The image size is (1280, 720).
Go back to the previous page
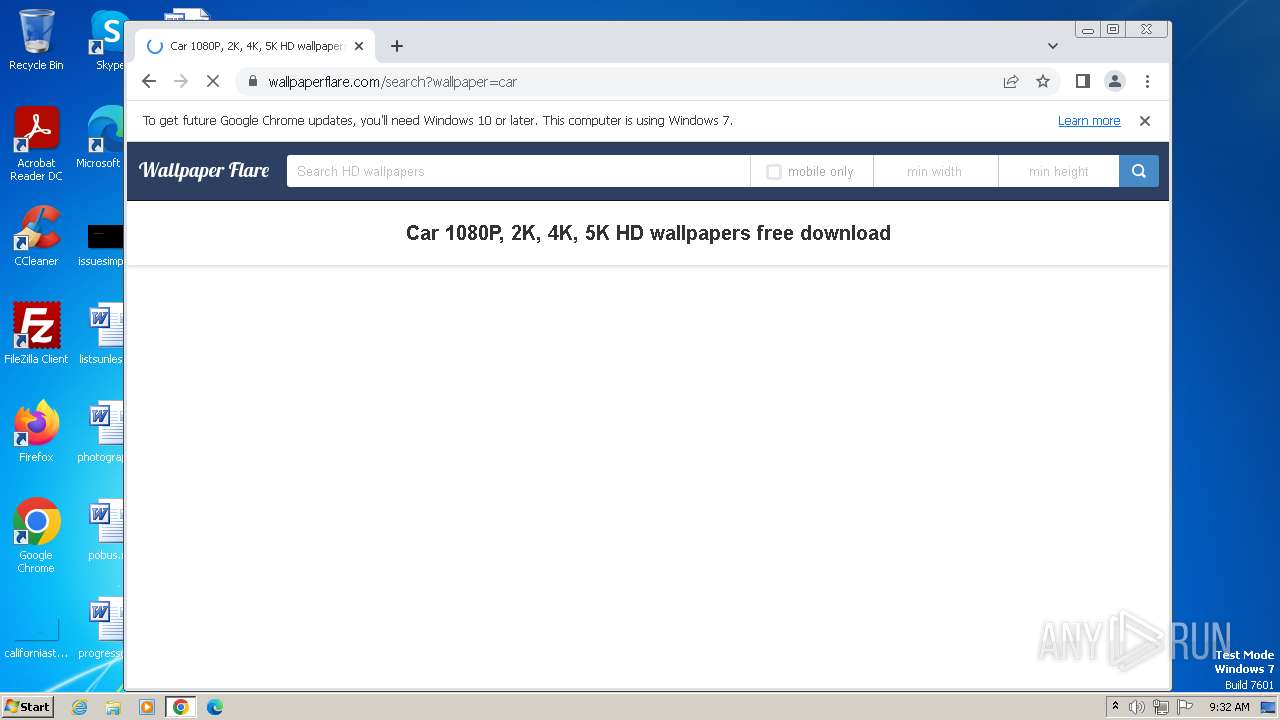(x=149, y=82)
